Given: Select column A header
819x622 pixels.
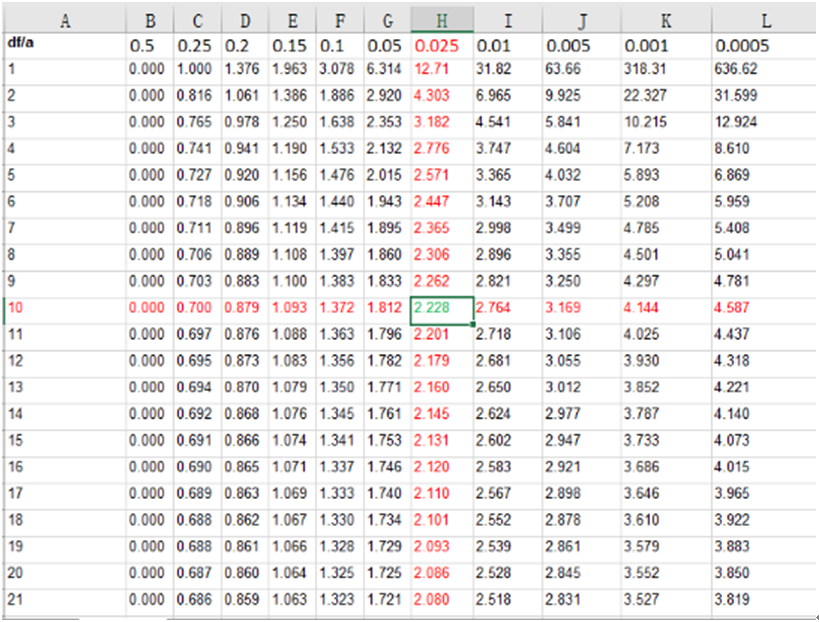Looking at the screenshot, I should [65, 21].
